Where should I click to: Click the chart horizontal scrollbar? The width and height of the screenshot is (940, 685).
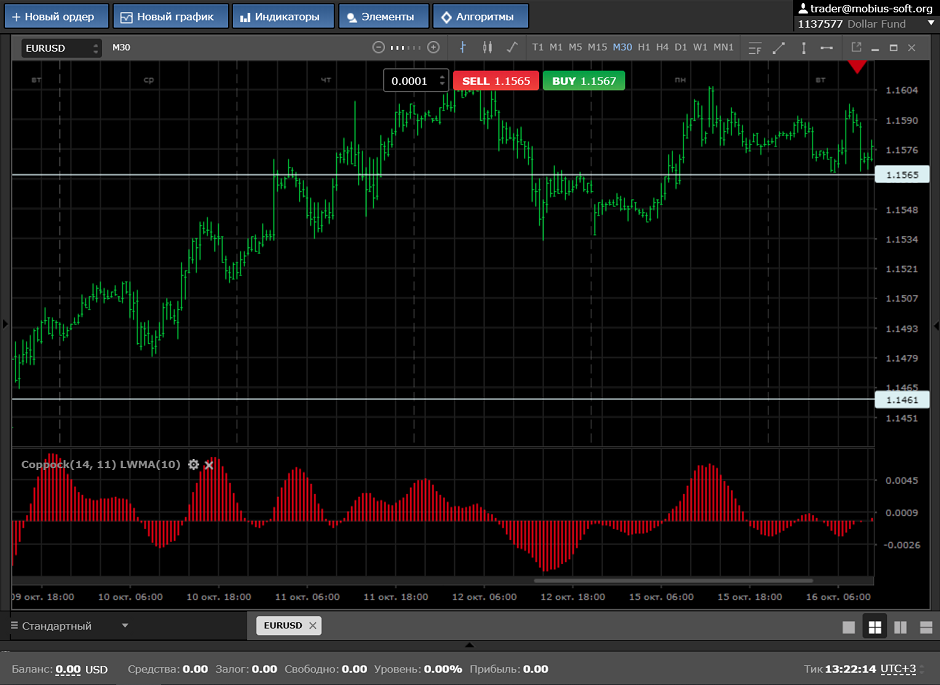click(x=673, y=580)
